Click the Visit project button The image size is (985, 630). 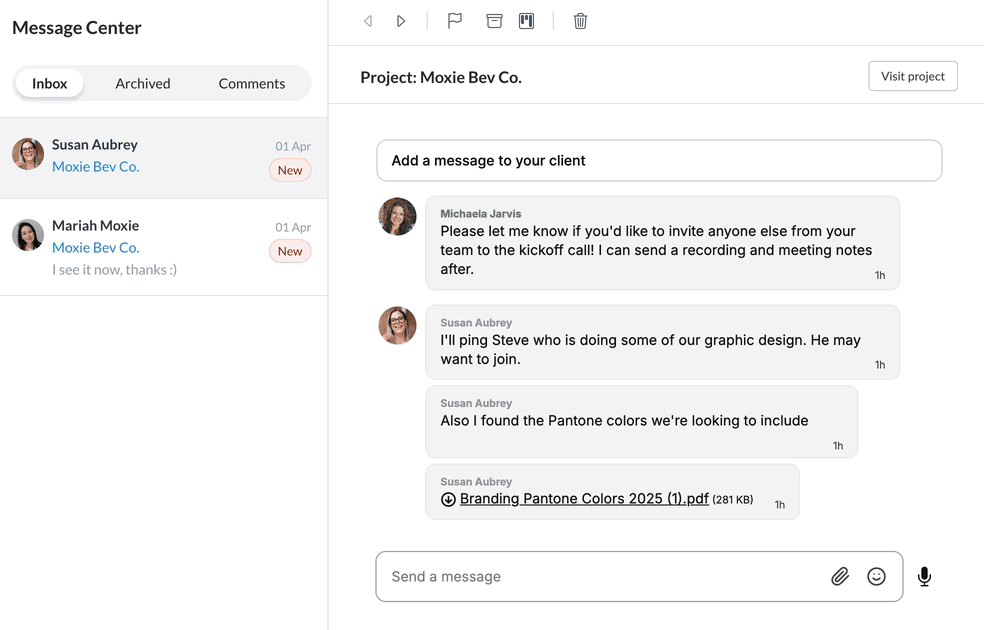[913, 77]
